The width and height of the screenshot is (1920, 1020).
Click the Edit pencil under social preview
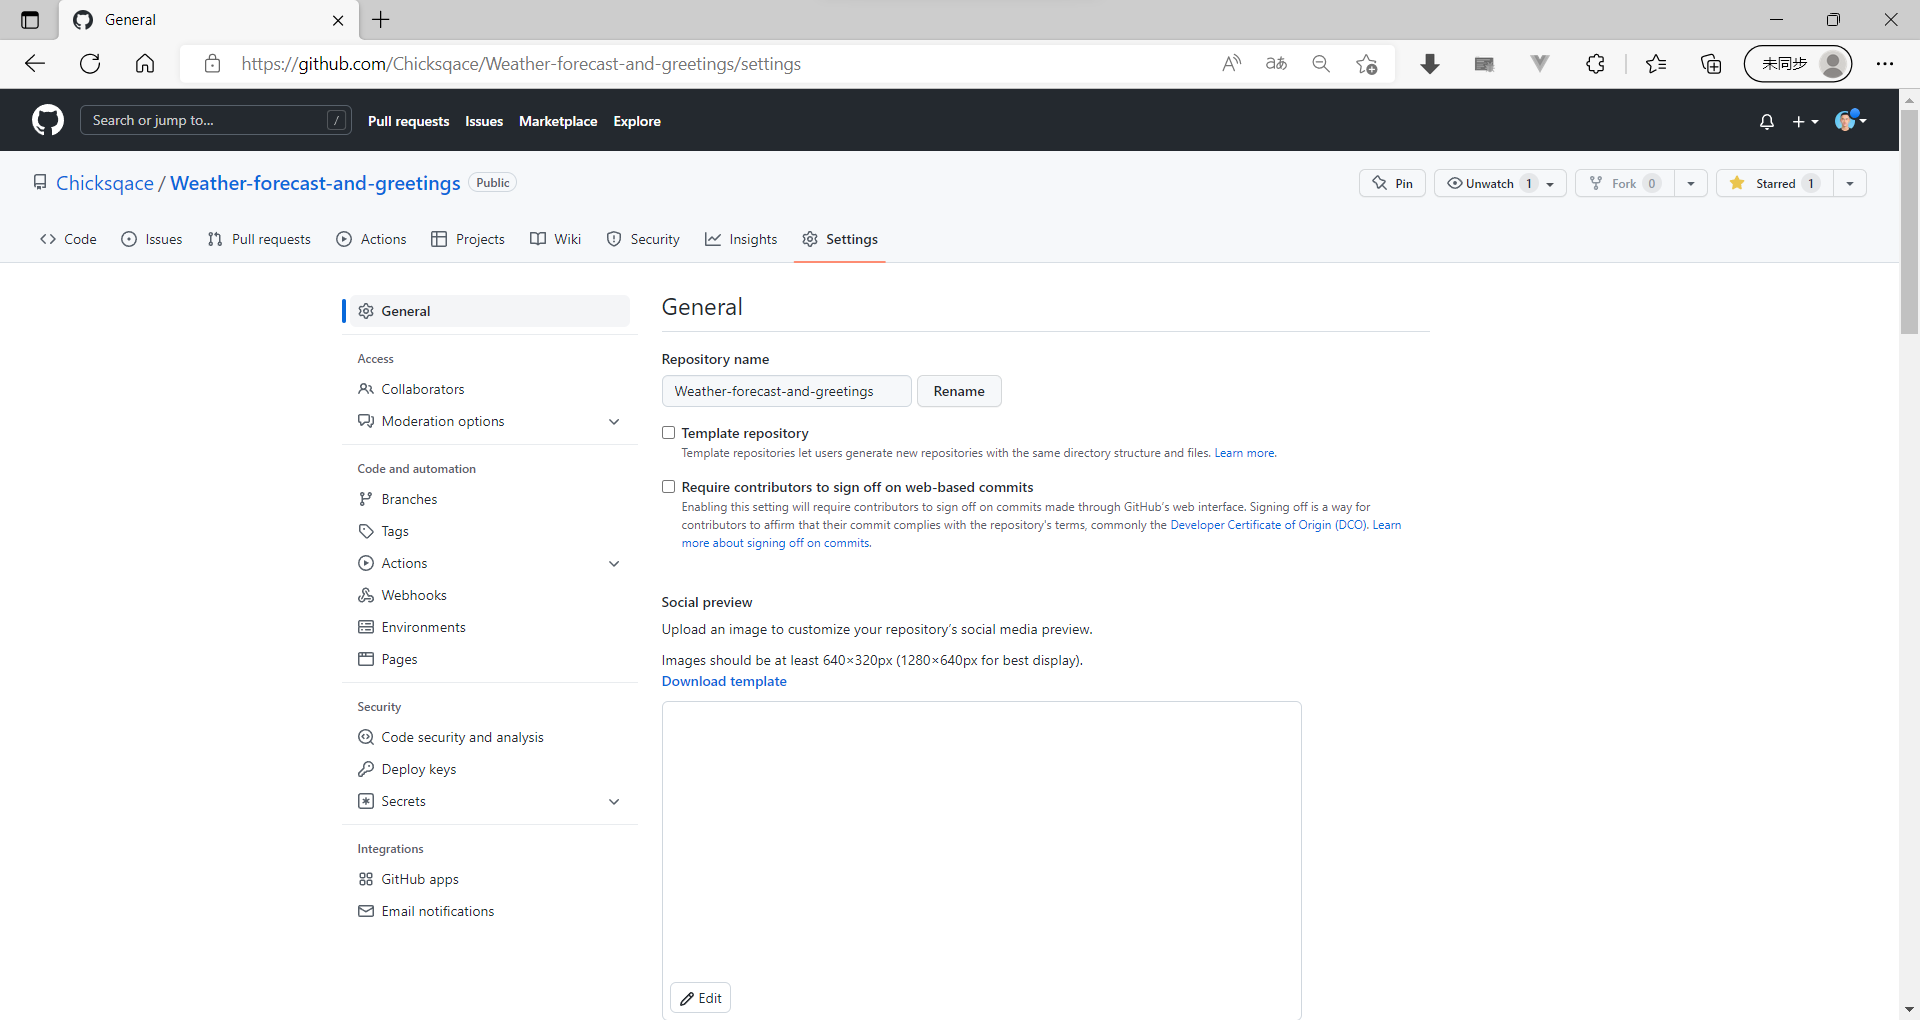700,997
